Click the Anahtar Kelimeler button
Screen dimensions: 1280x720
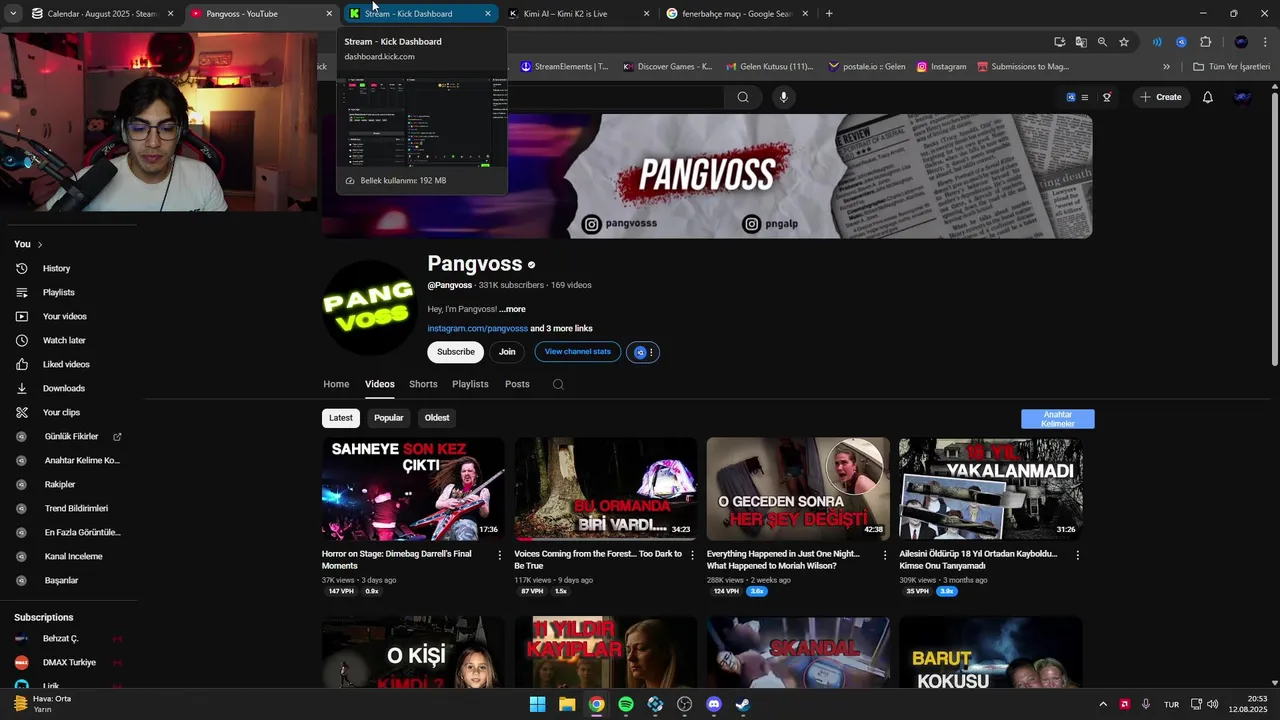[1057, 419]
